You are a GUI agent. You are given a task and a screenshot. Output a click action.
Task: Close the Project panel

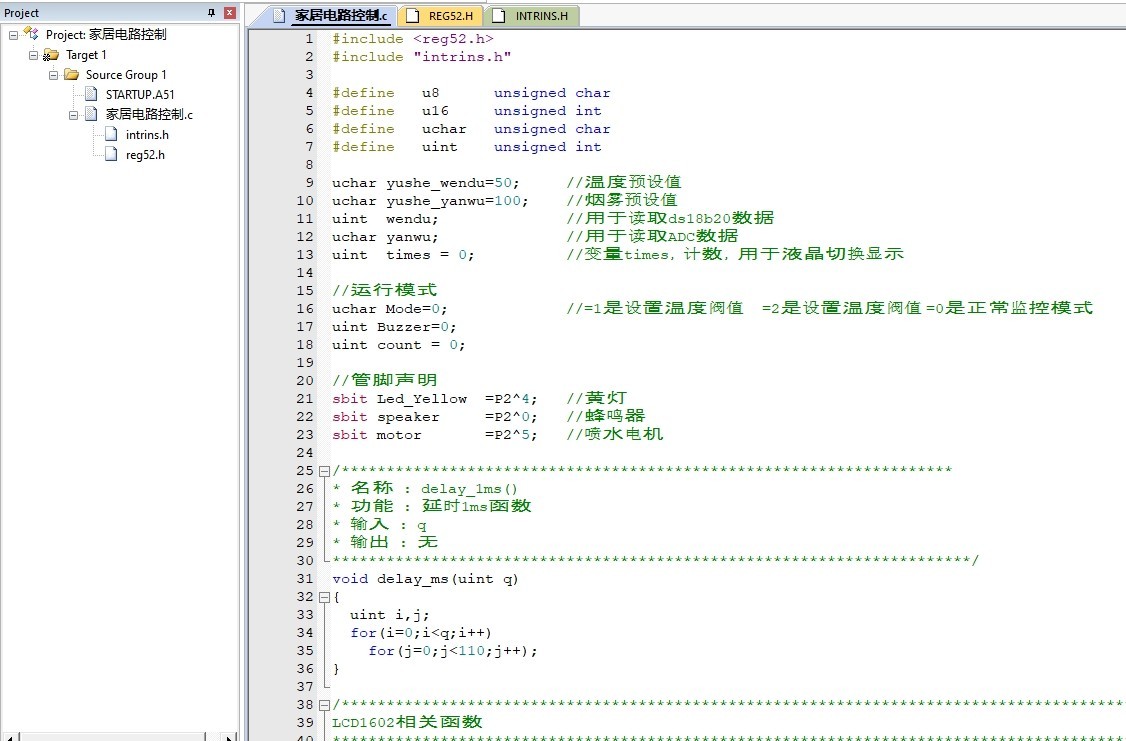click(230, 12)
